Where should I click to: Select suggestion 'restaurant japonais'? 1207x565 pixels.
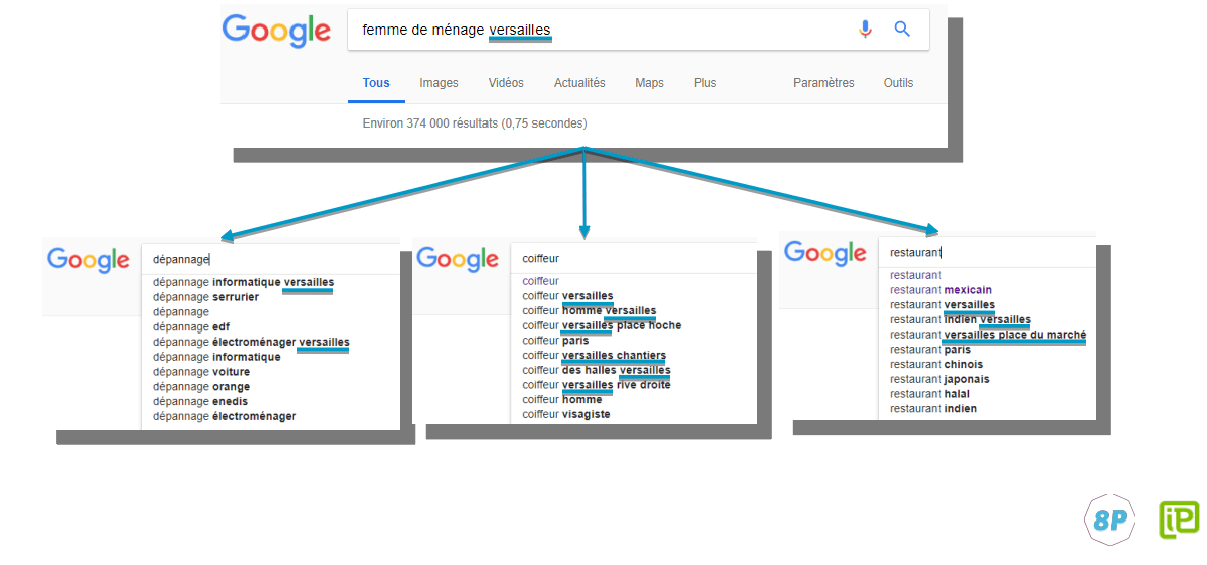click(940, 379)
